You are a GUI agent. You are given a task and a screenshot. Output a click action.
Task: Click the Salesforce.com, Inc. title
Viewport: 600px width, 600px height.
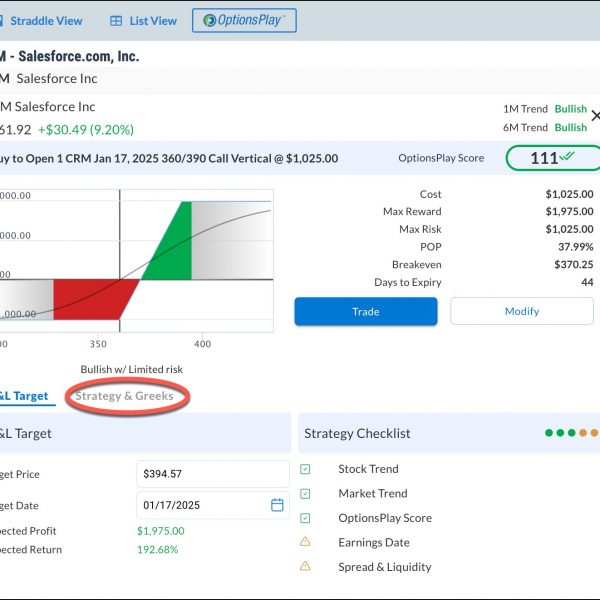click(78, 56)
